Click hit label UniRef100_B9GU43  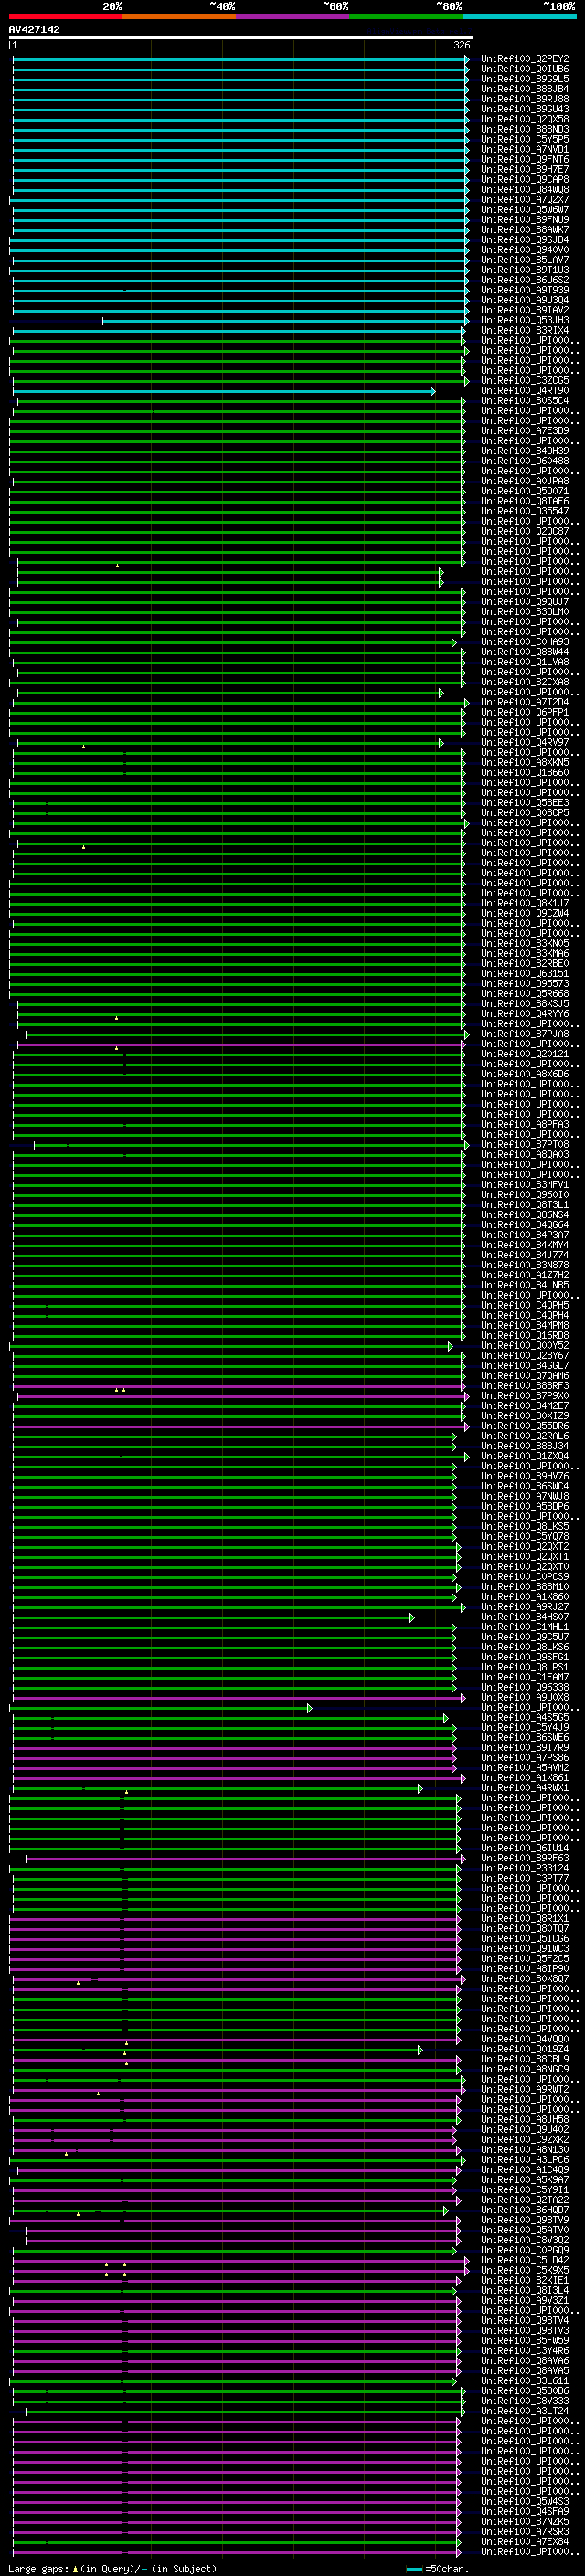point(525,109)
